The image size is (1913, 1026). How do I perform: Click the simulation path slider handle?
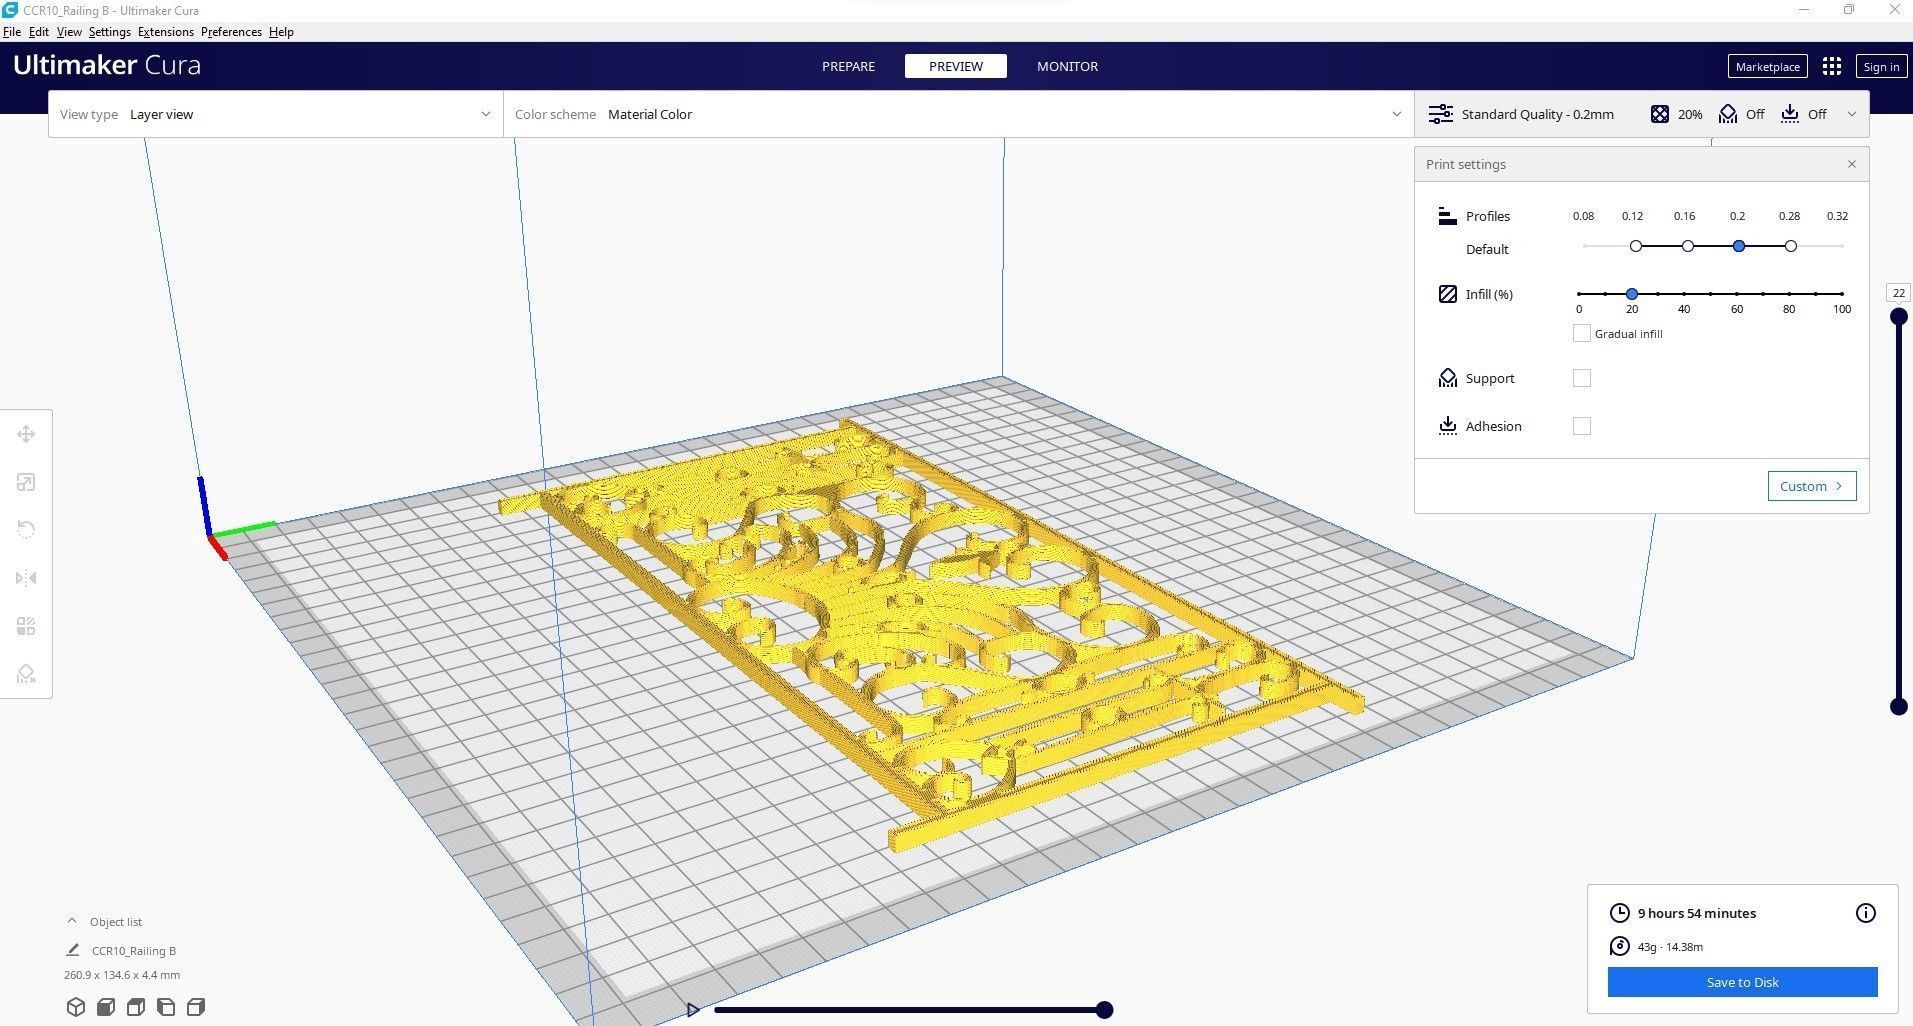[x=1104, y=1010]
